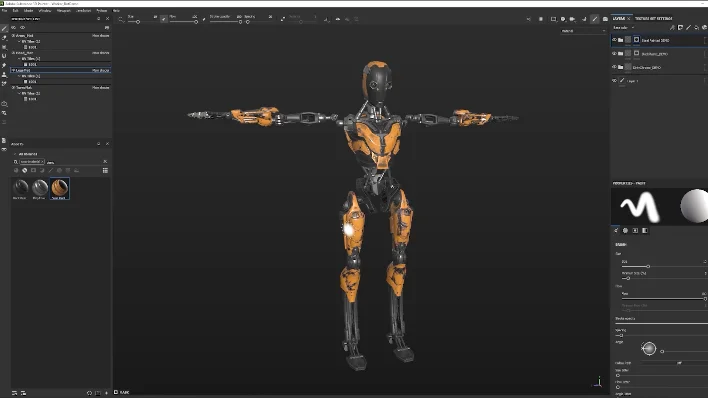Hide the Dirt Chrome ZERO layer

click(614, 67)
